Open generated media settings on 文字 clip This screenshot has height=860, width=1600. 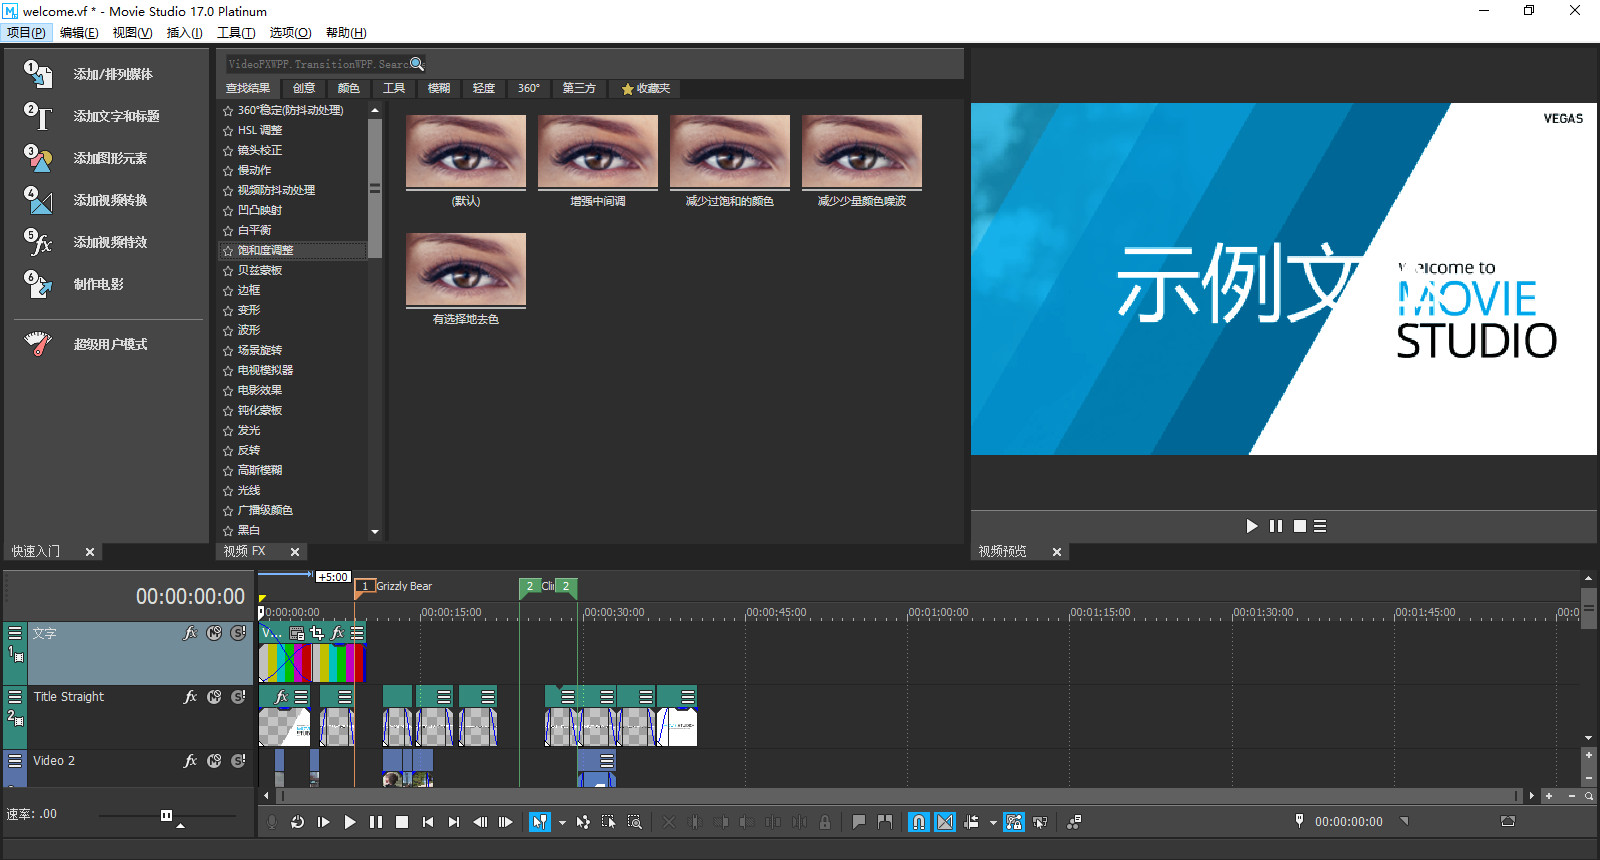point(297,633)
